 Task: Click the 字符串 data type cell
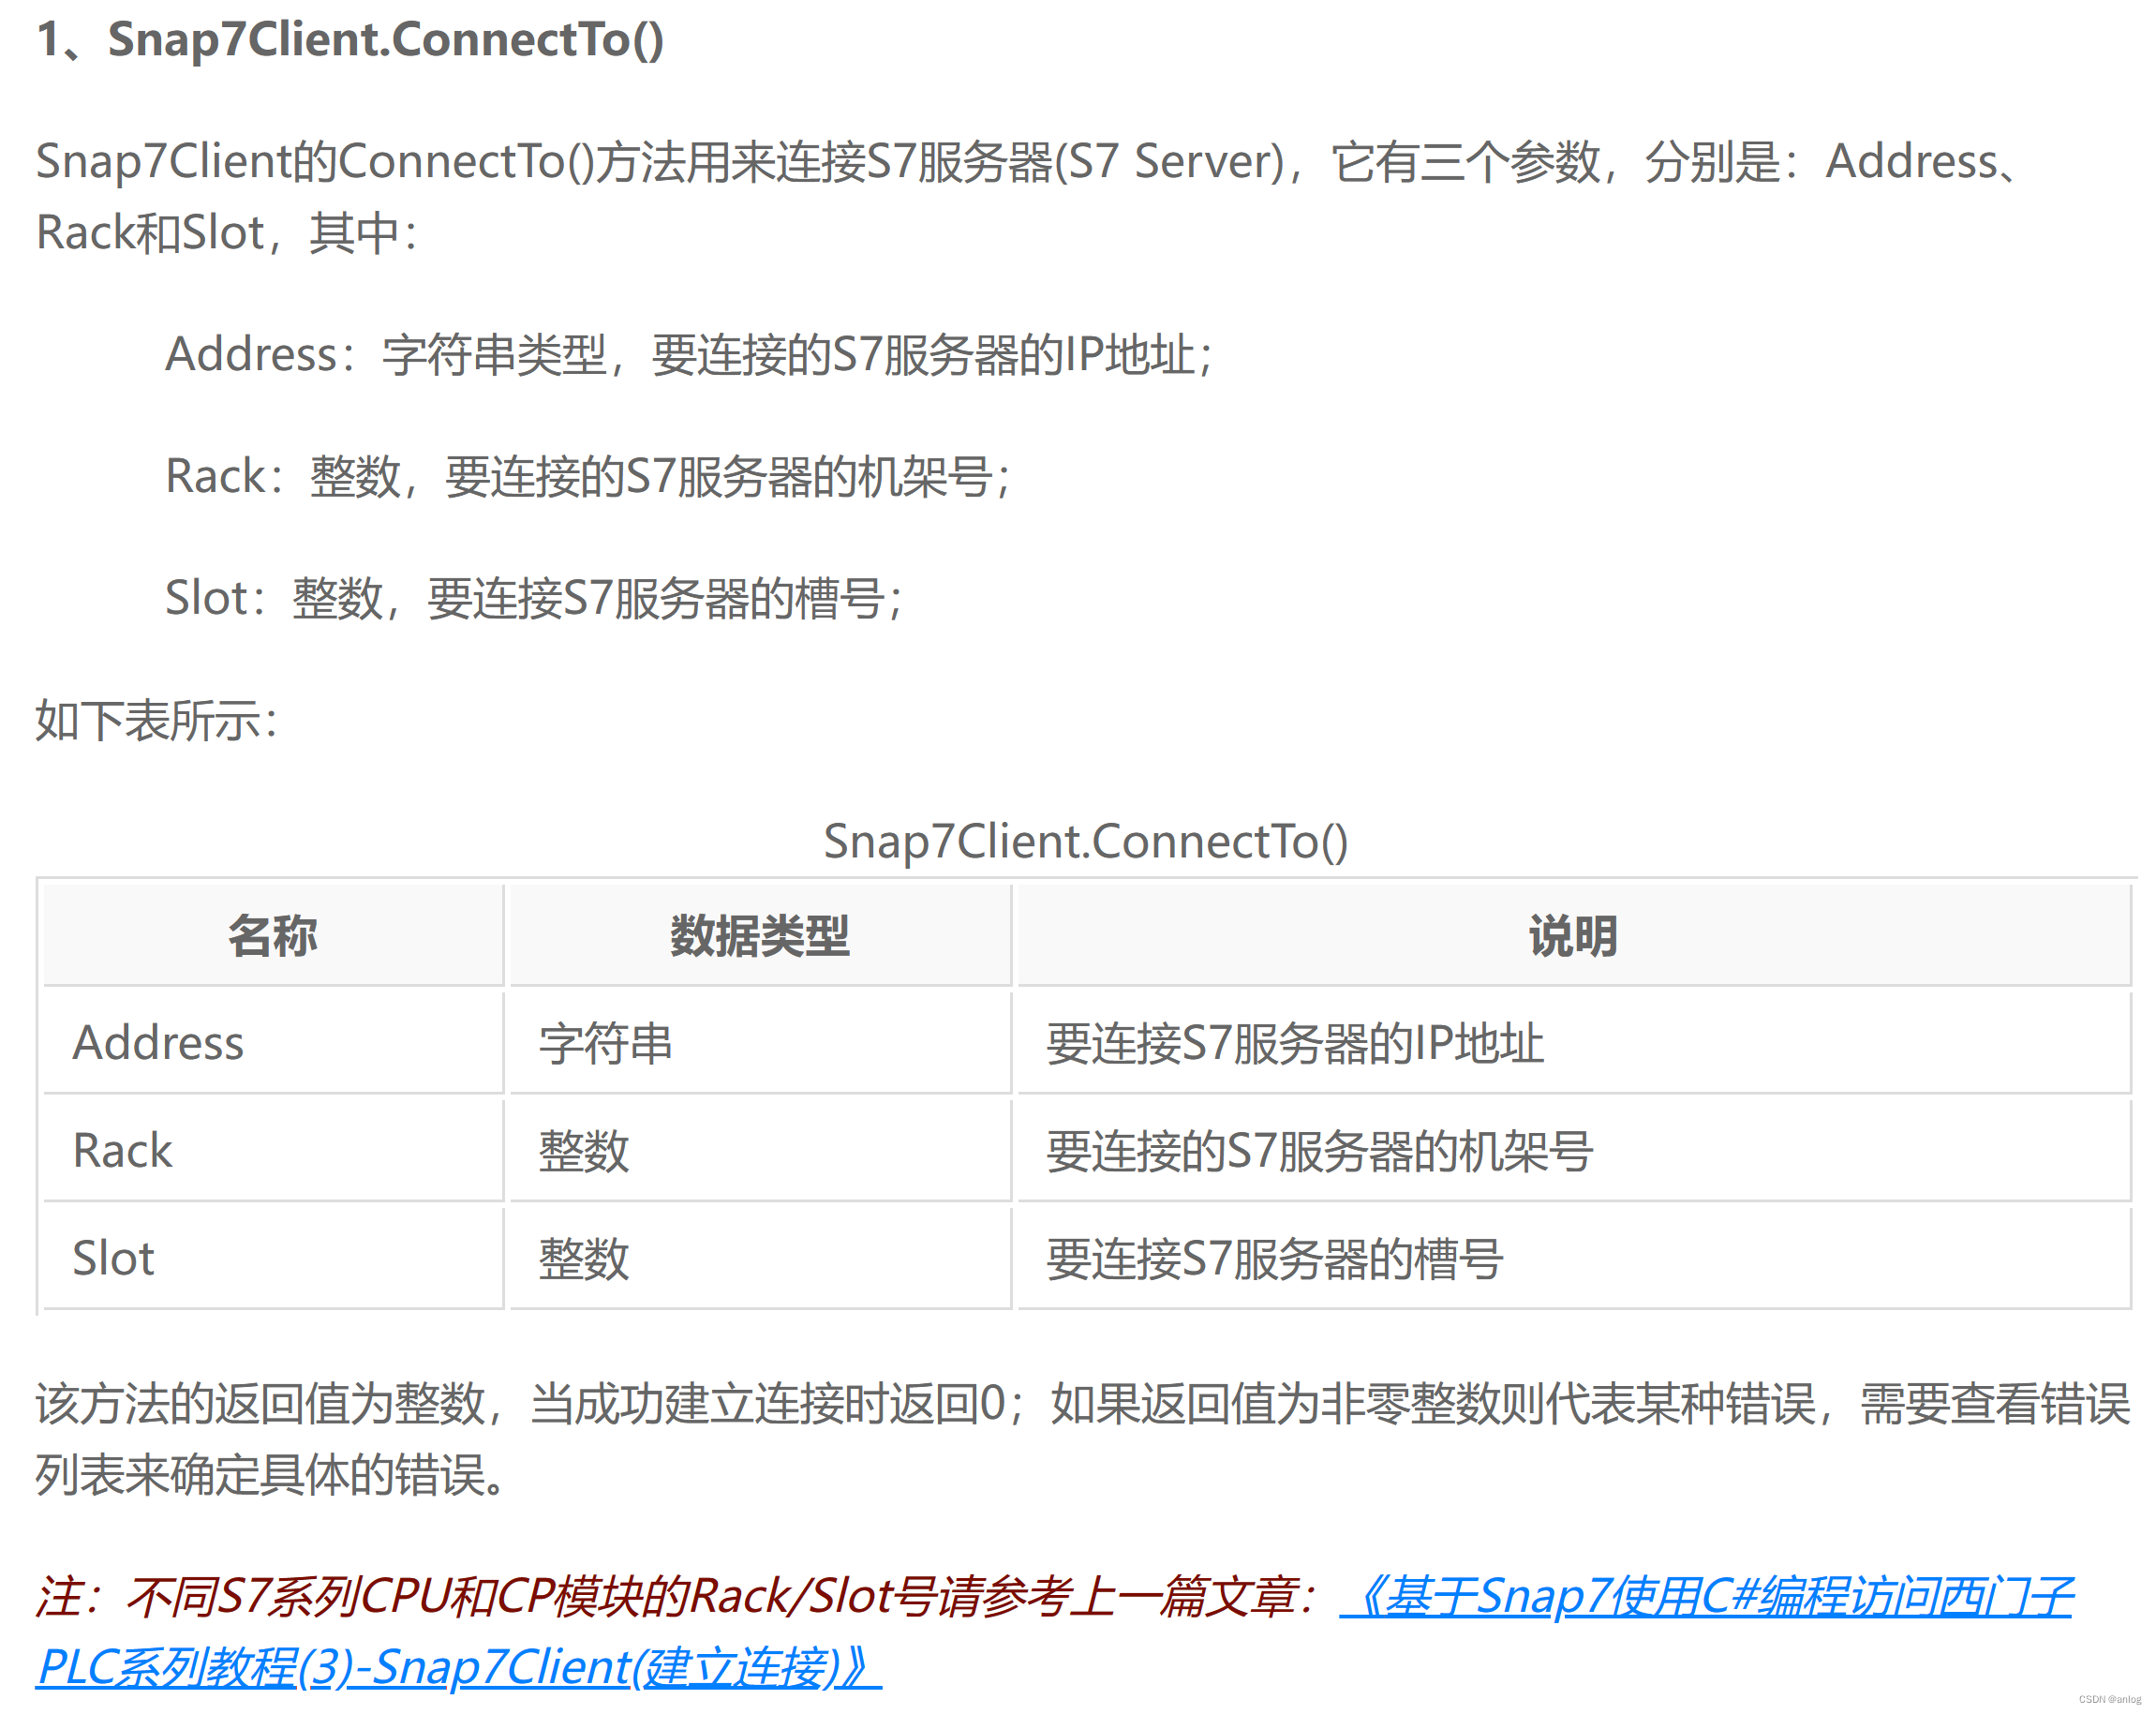point(605,1043)
